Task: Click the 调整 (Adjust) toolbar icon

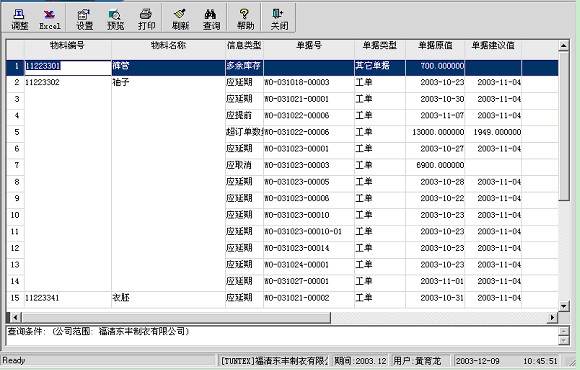Action: (x=19, y=18)
